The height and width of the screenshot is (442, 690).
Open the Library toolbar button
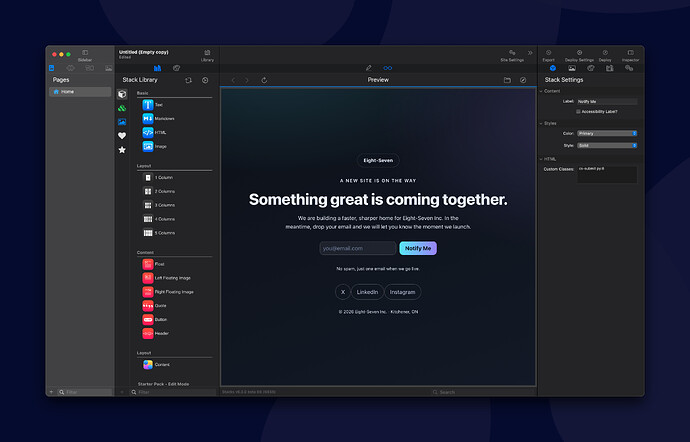click(207, 55)
